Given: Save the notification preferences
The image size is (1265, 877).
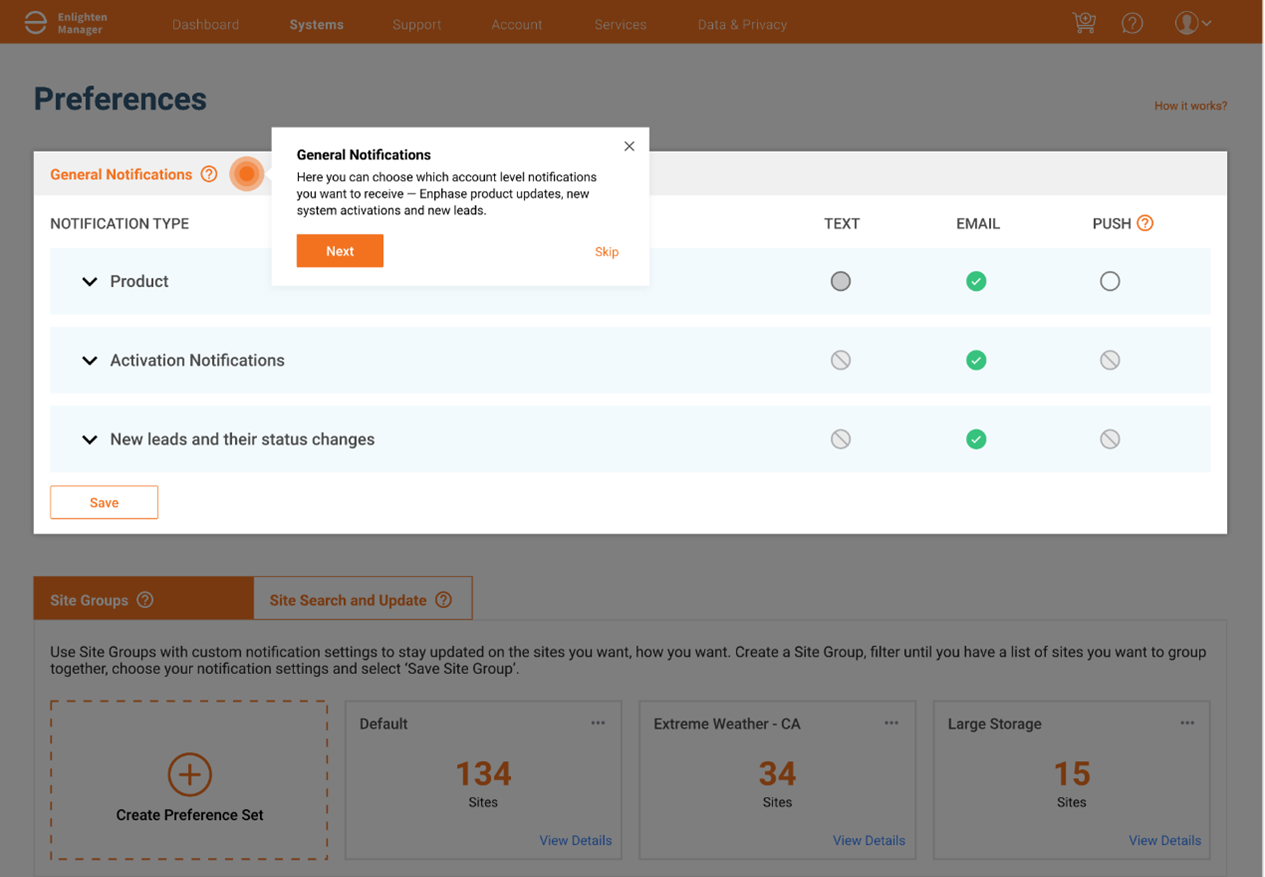Looking at the screenshot, I should click(x=104, y=502).
